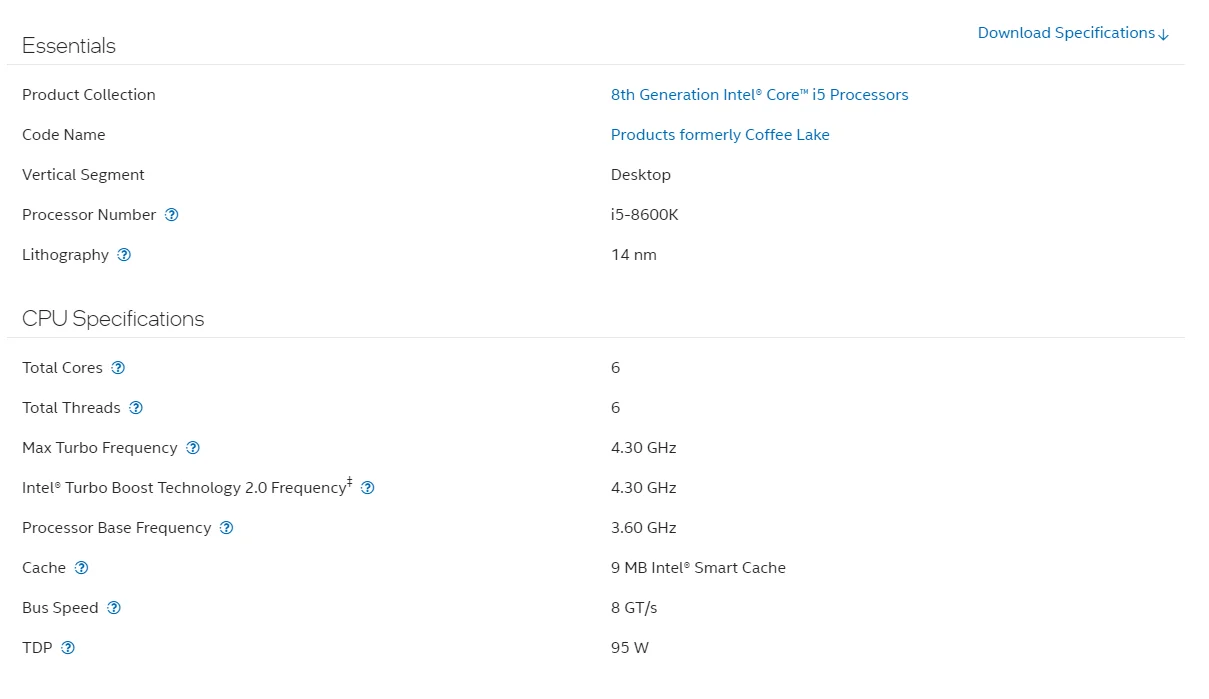Open Turbo Boost Technology 2.0 help icon
Screen dimensions: 1209x699
(367, 488)
